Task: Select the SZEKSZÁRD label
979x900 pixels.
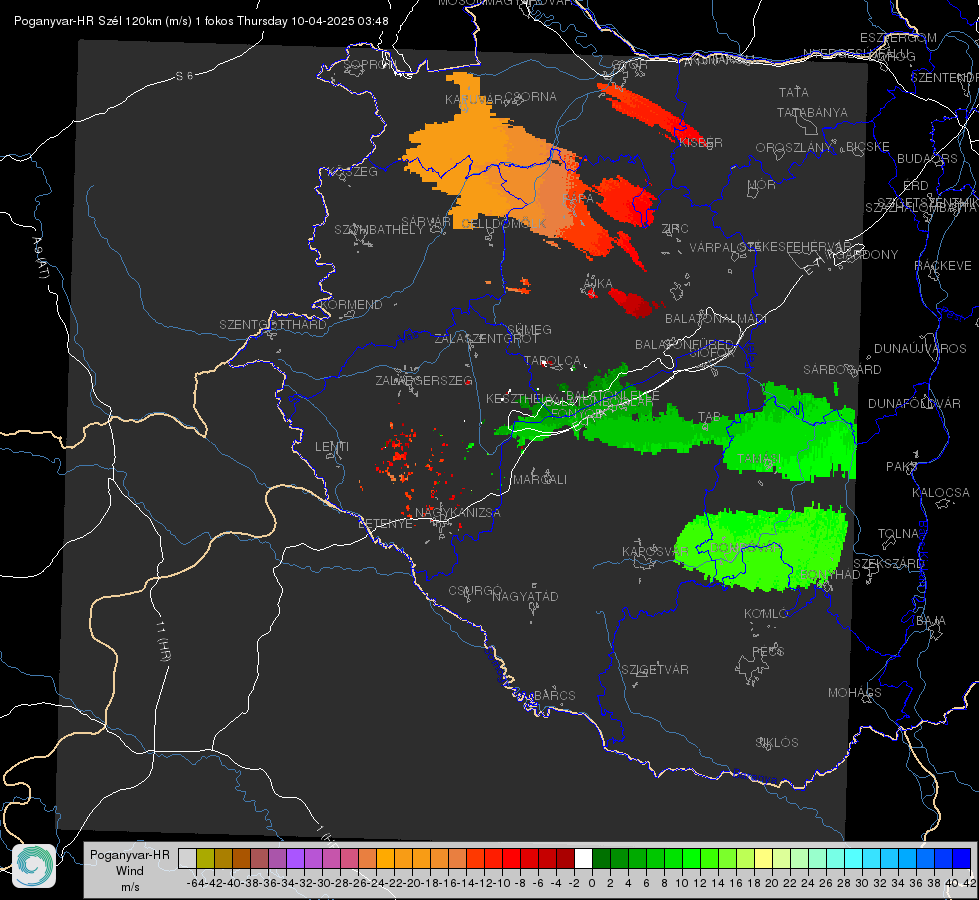Action: click(888, 564)
